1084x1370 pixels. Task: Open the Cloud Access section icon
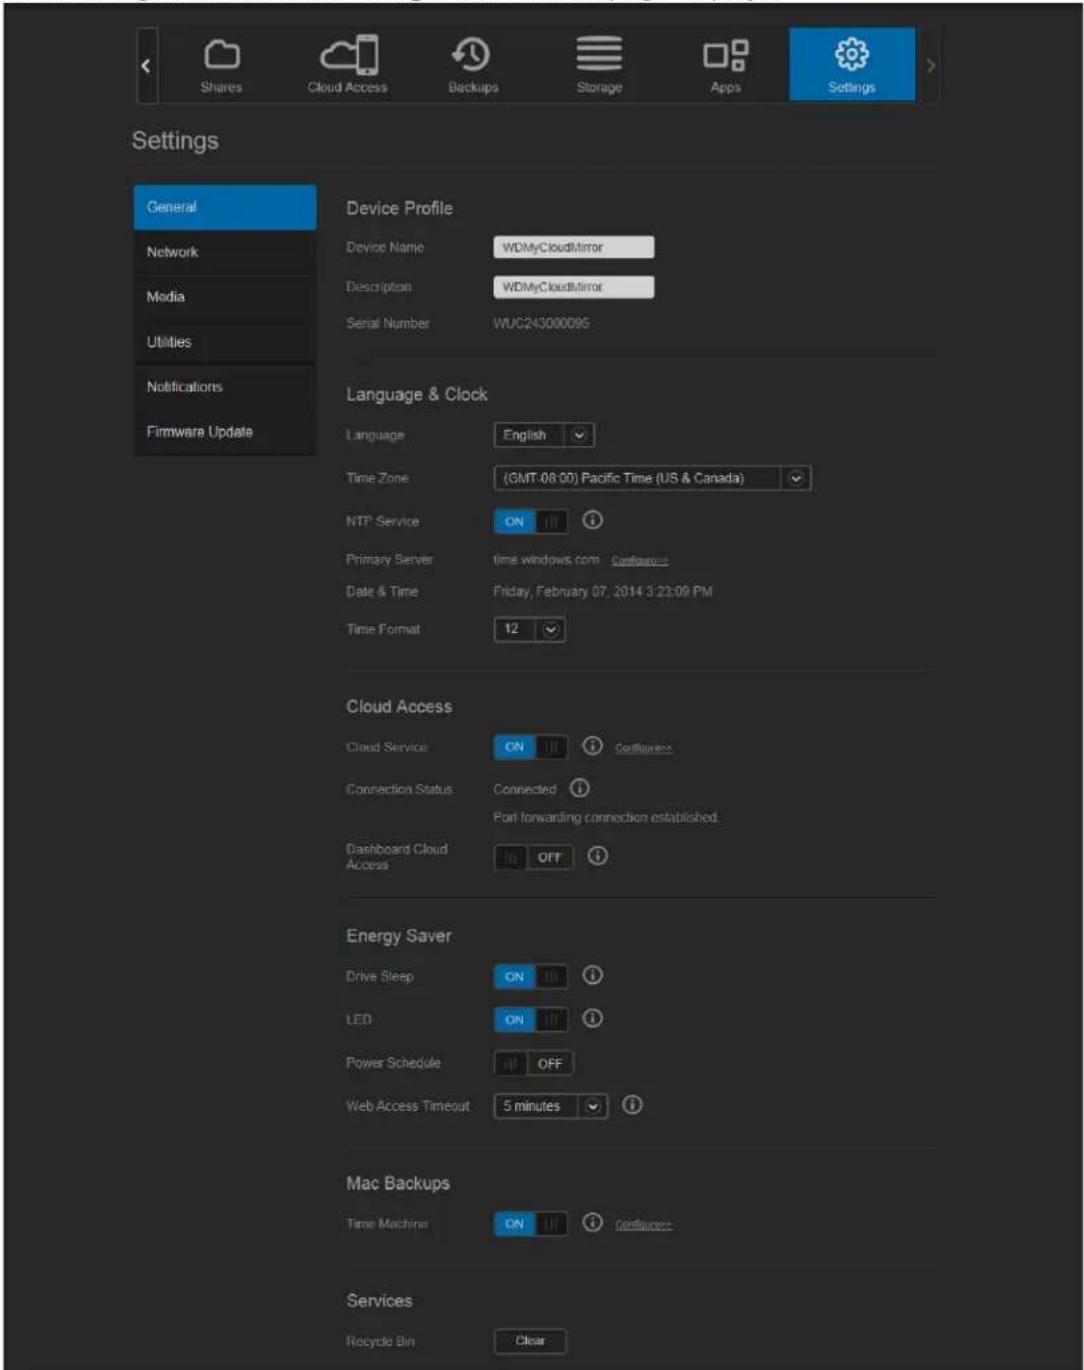pos(348,54)
